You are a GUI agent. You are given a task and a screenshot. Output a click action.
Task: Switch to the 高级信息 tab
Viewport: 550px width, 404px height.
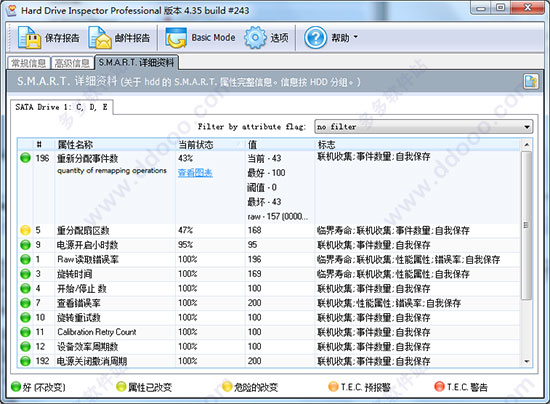pyautogui.click(x=72, y=63)
